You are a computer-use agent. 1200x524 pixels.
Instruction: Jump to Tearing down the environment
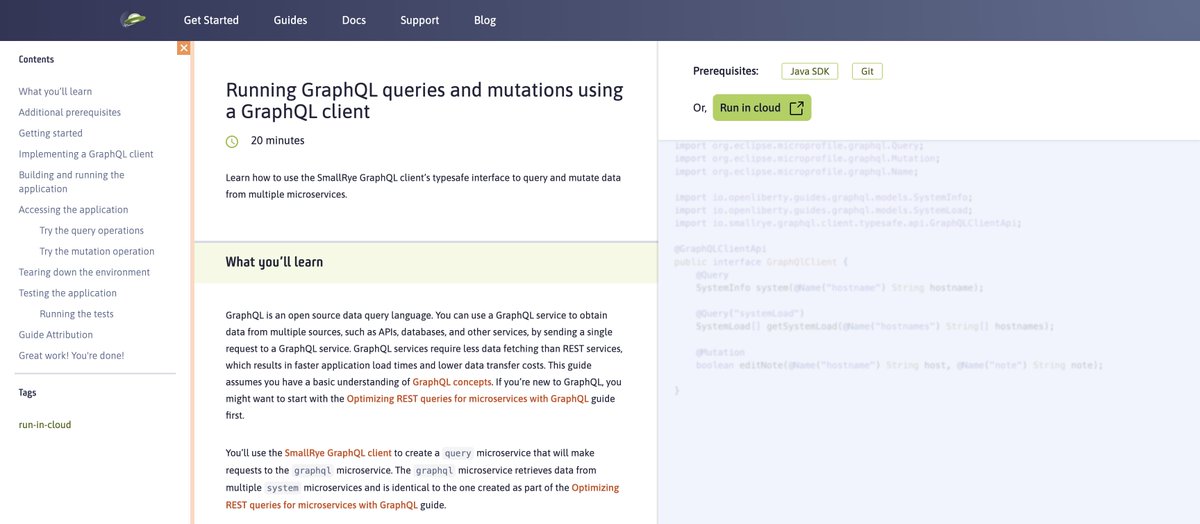click(x=85, y=272)
